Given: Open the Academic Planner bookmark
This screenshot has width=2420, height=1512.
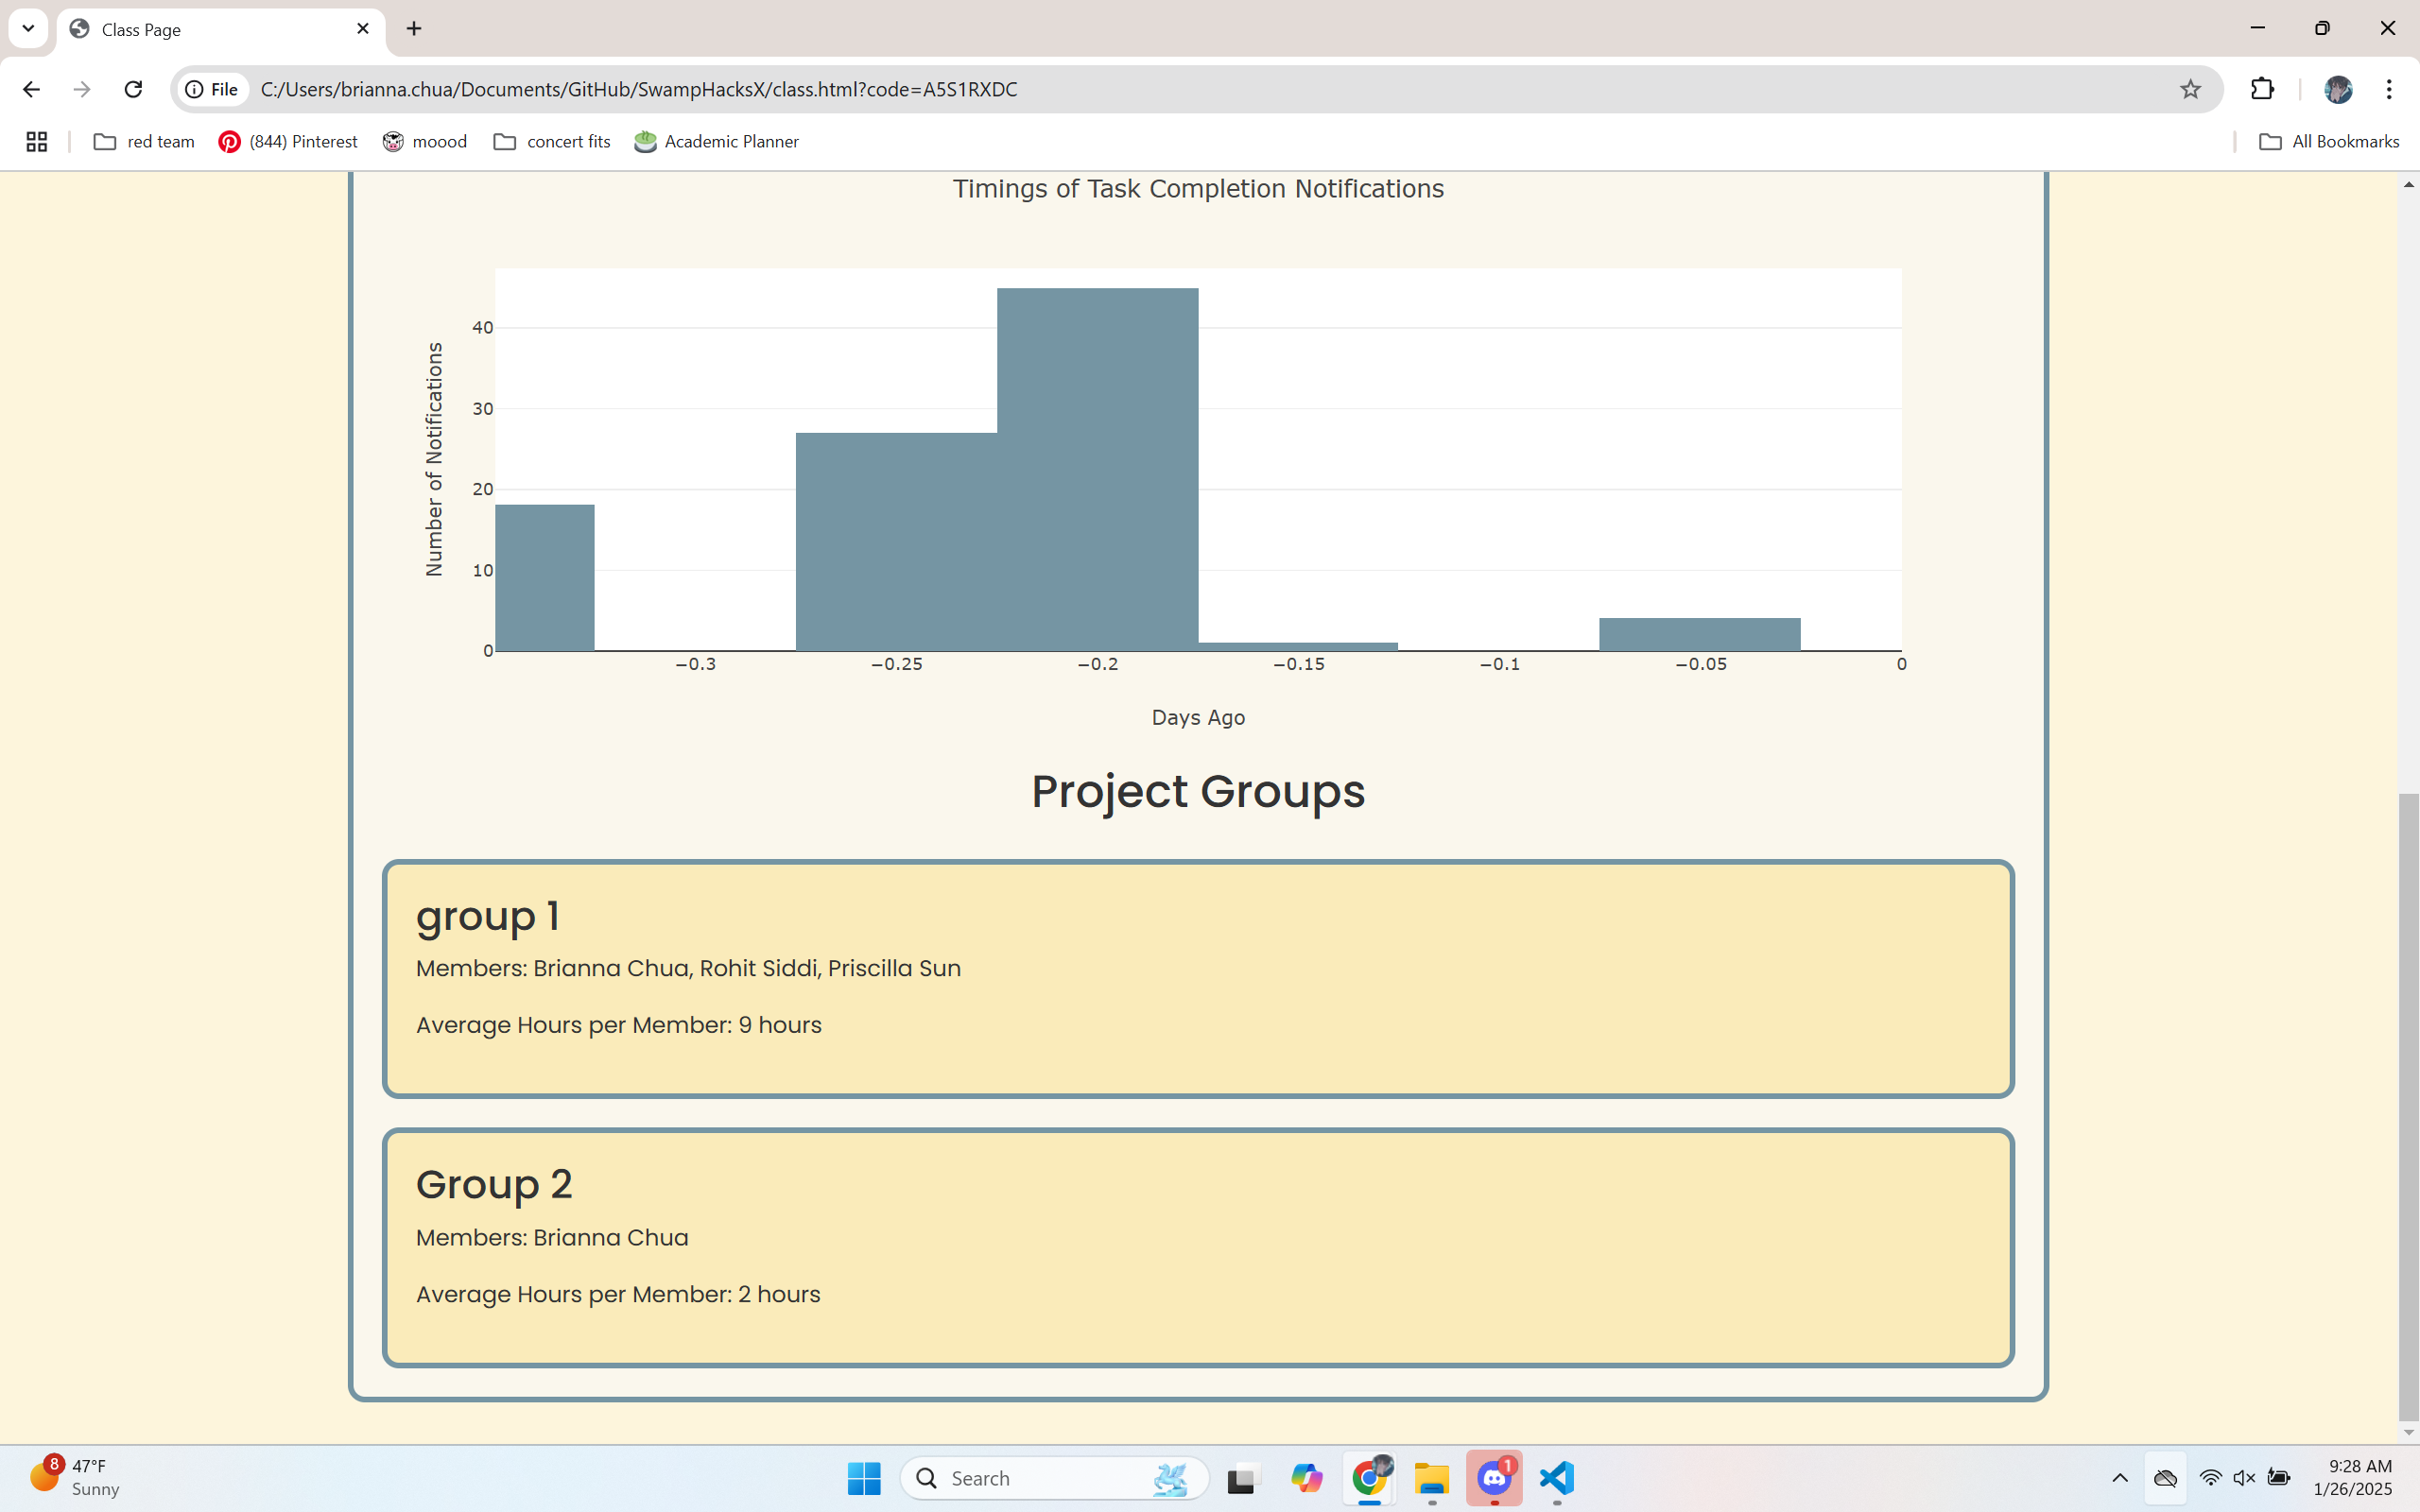Looking at the screenshot, I should tap(716, 142).
